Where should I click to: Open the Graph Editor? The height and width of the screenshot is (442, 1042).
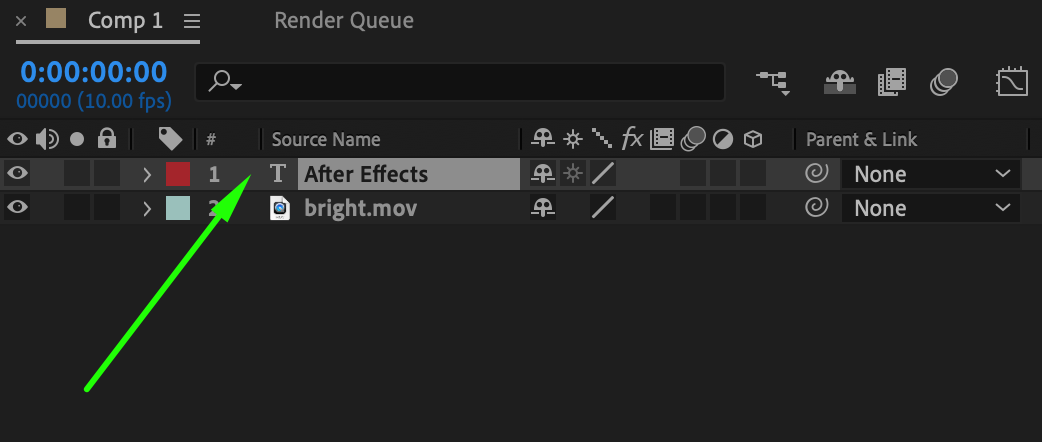[1012, 82]
